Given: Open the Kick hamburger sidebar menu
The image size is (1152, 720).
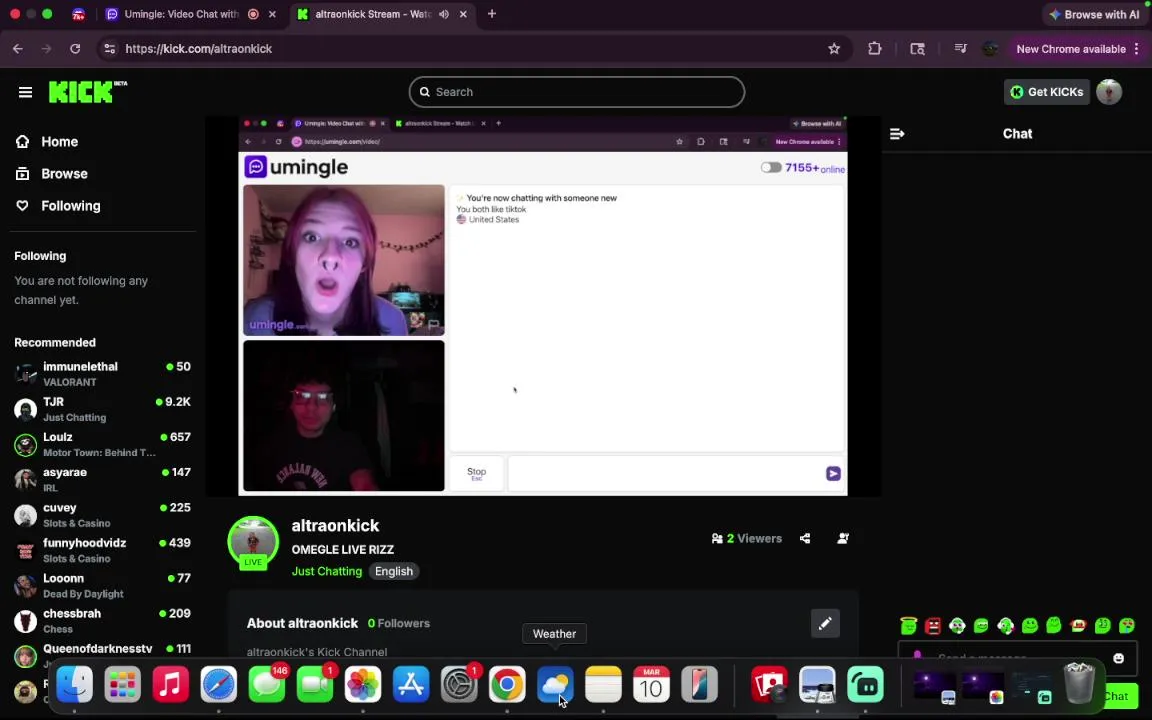Looking at the screenshot, I should tap(25, 92).
